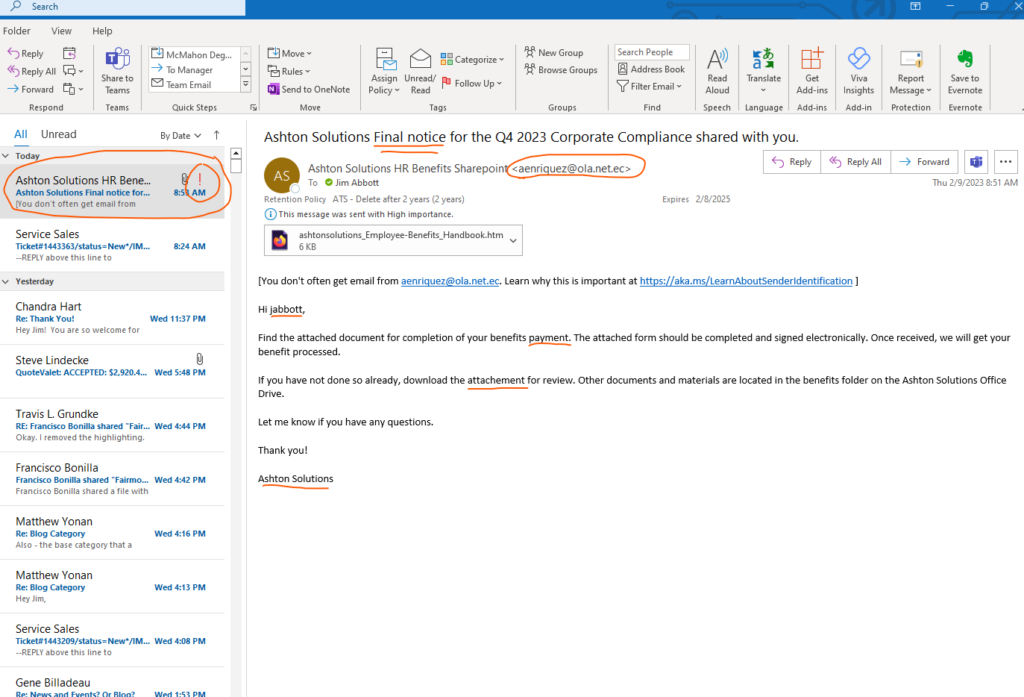1024x697 pixels.
Task: Click Reply All in the ribbon
Action: click(31, 71)
